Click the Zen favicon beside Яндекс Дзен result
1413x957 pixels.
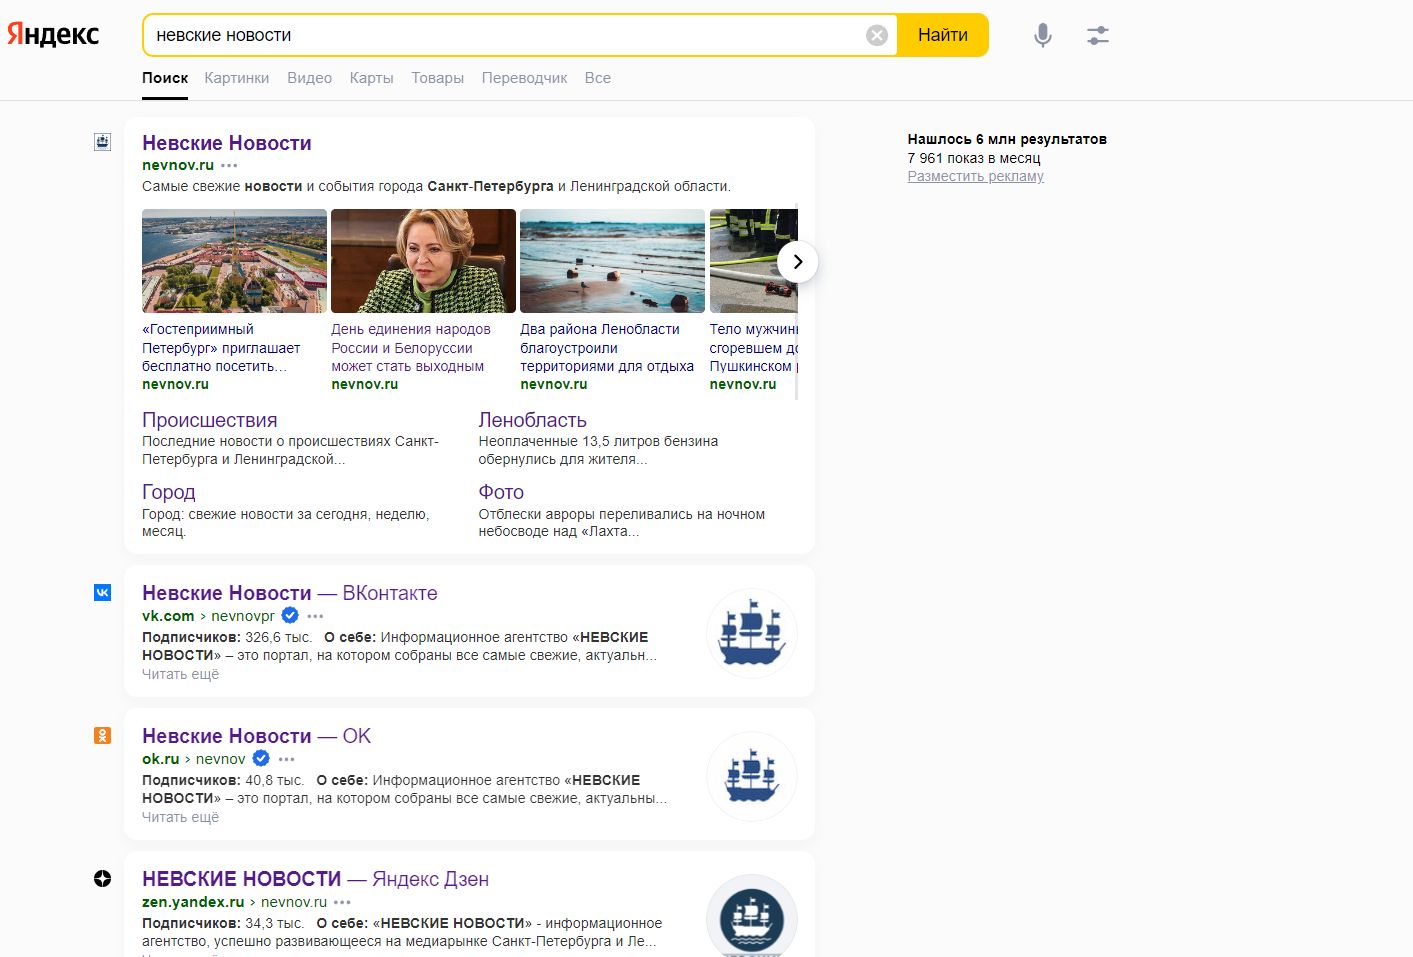pos(102,878)
